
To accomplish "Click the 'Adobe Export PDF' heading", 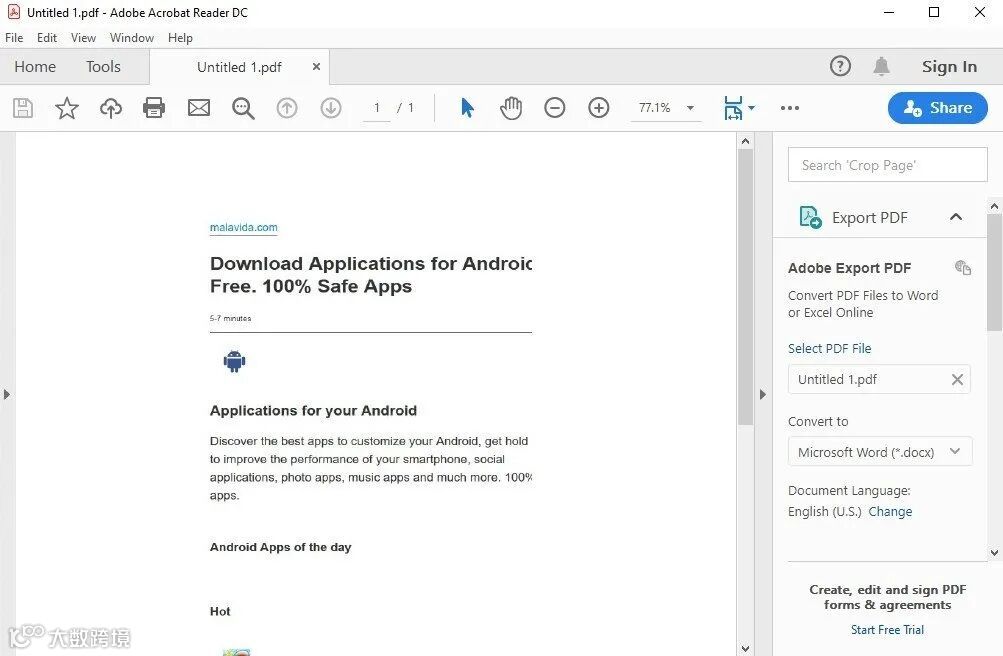I will (x=849, y=268).
